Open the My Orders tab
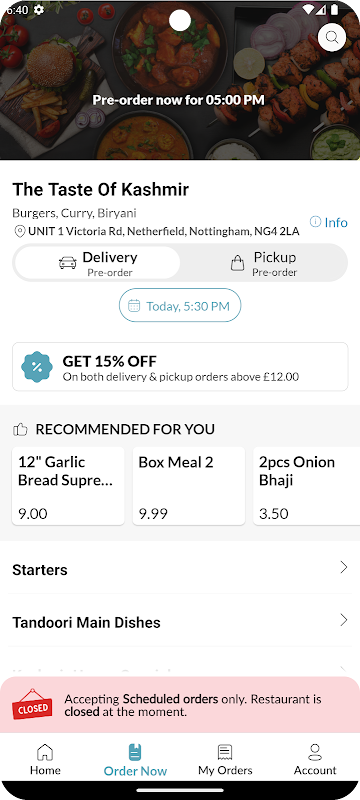 coord(225,759)
